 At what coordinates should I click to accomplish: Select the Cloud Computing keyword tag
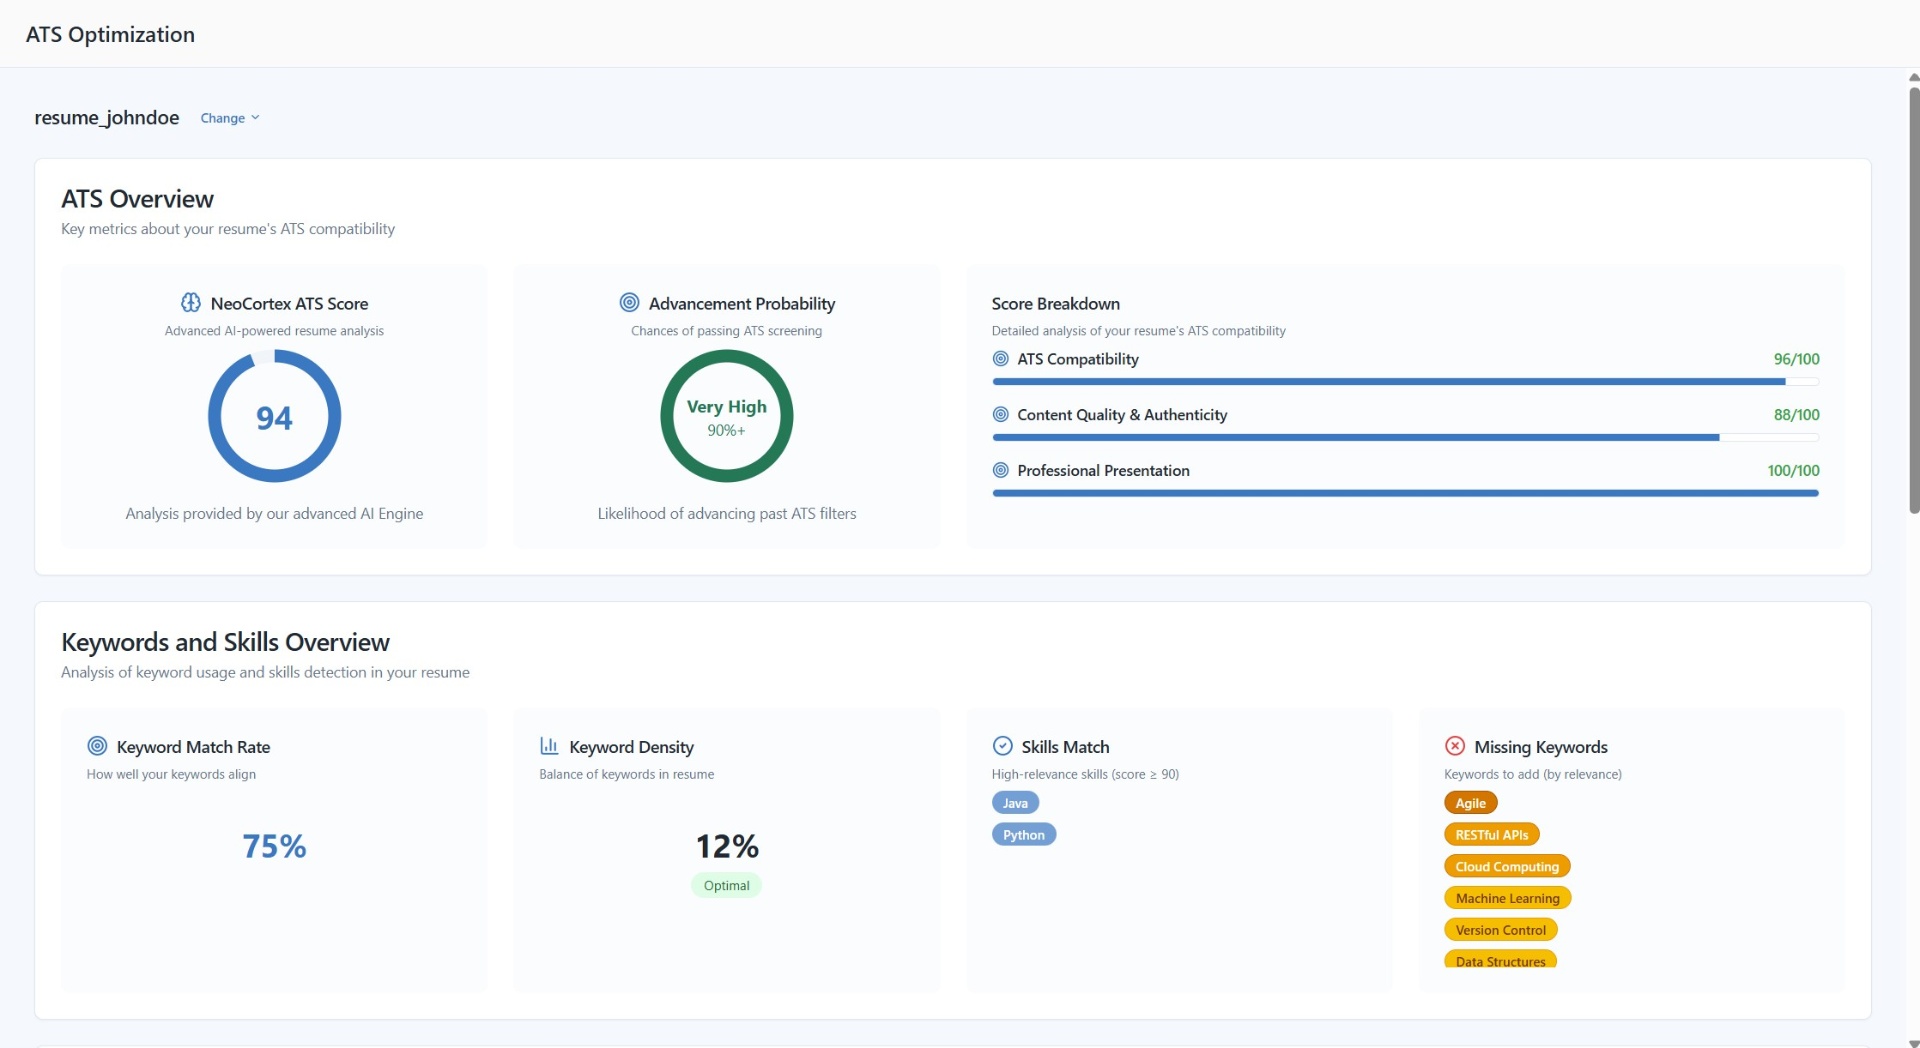pyautogui.click(x=1507, y=867)
